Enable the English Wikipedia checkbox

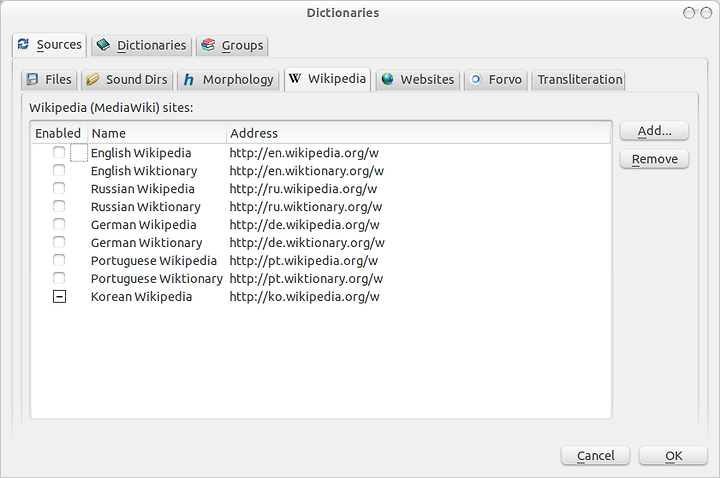tap(59, 152)
